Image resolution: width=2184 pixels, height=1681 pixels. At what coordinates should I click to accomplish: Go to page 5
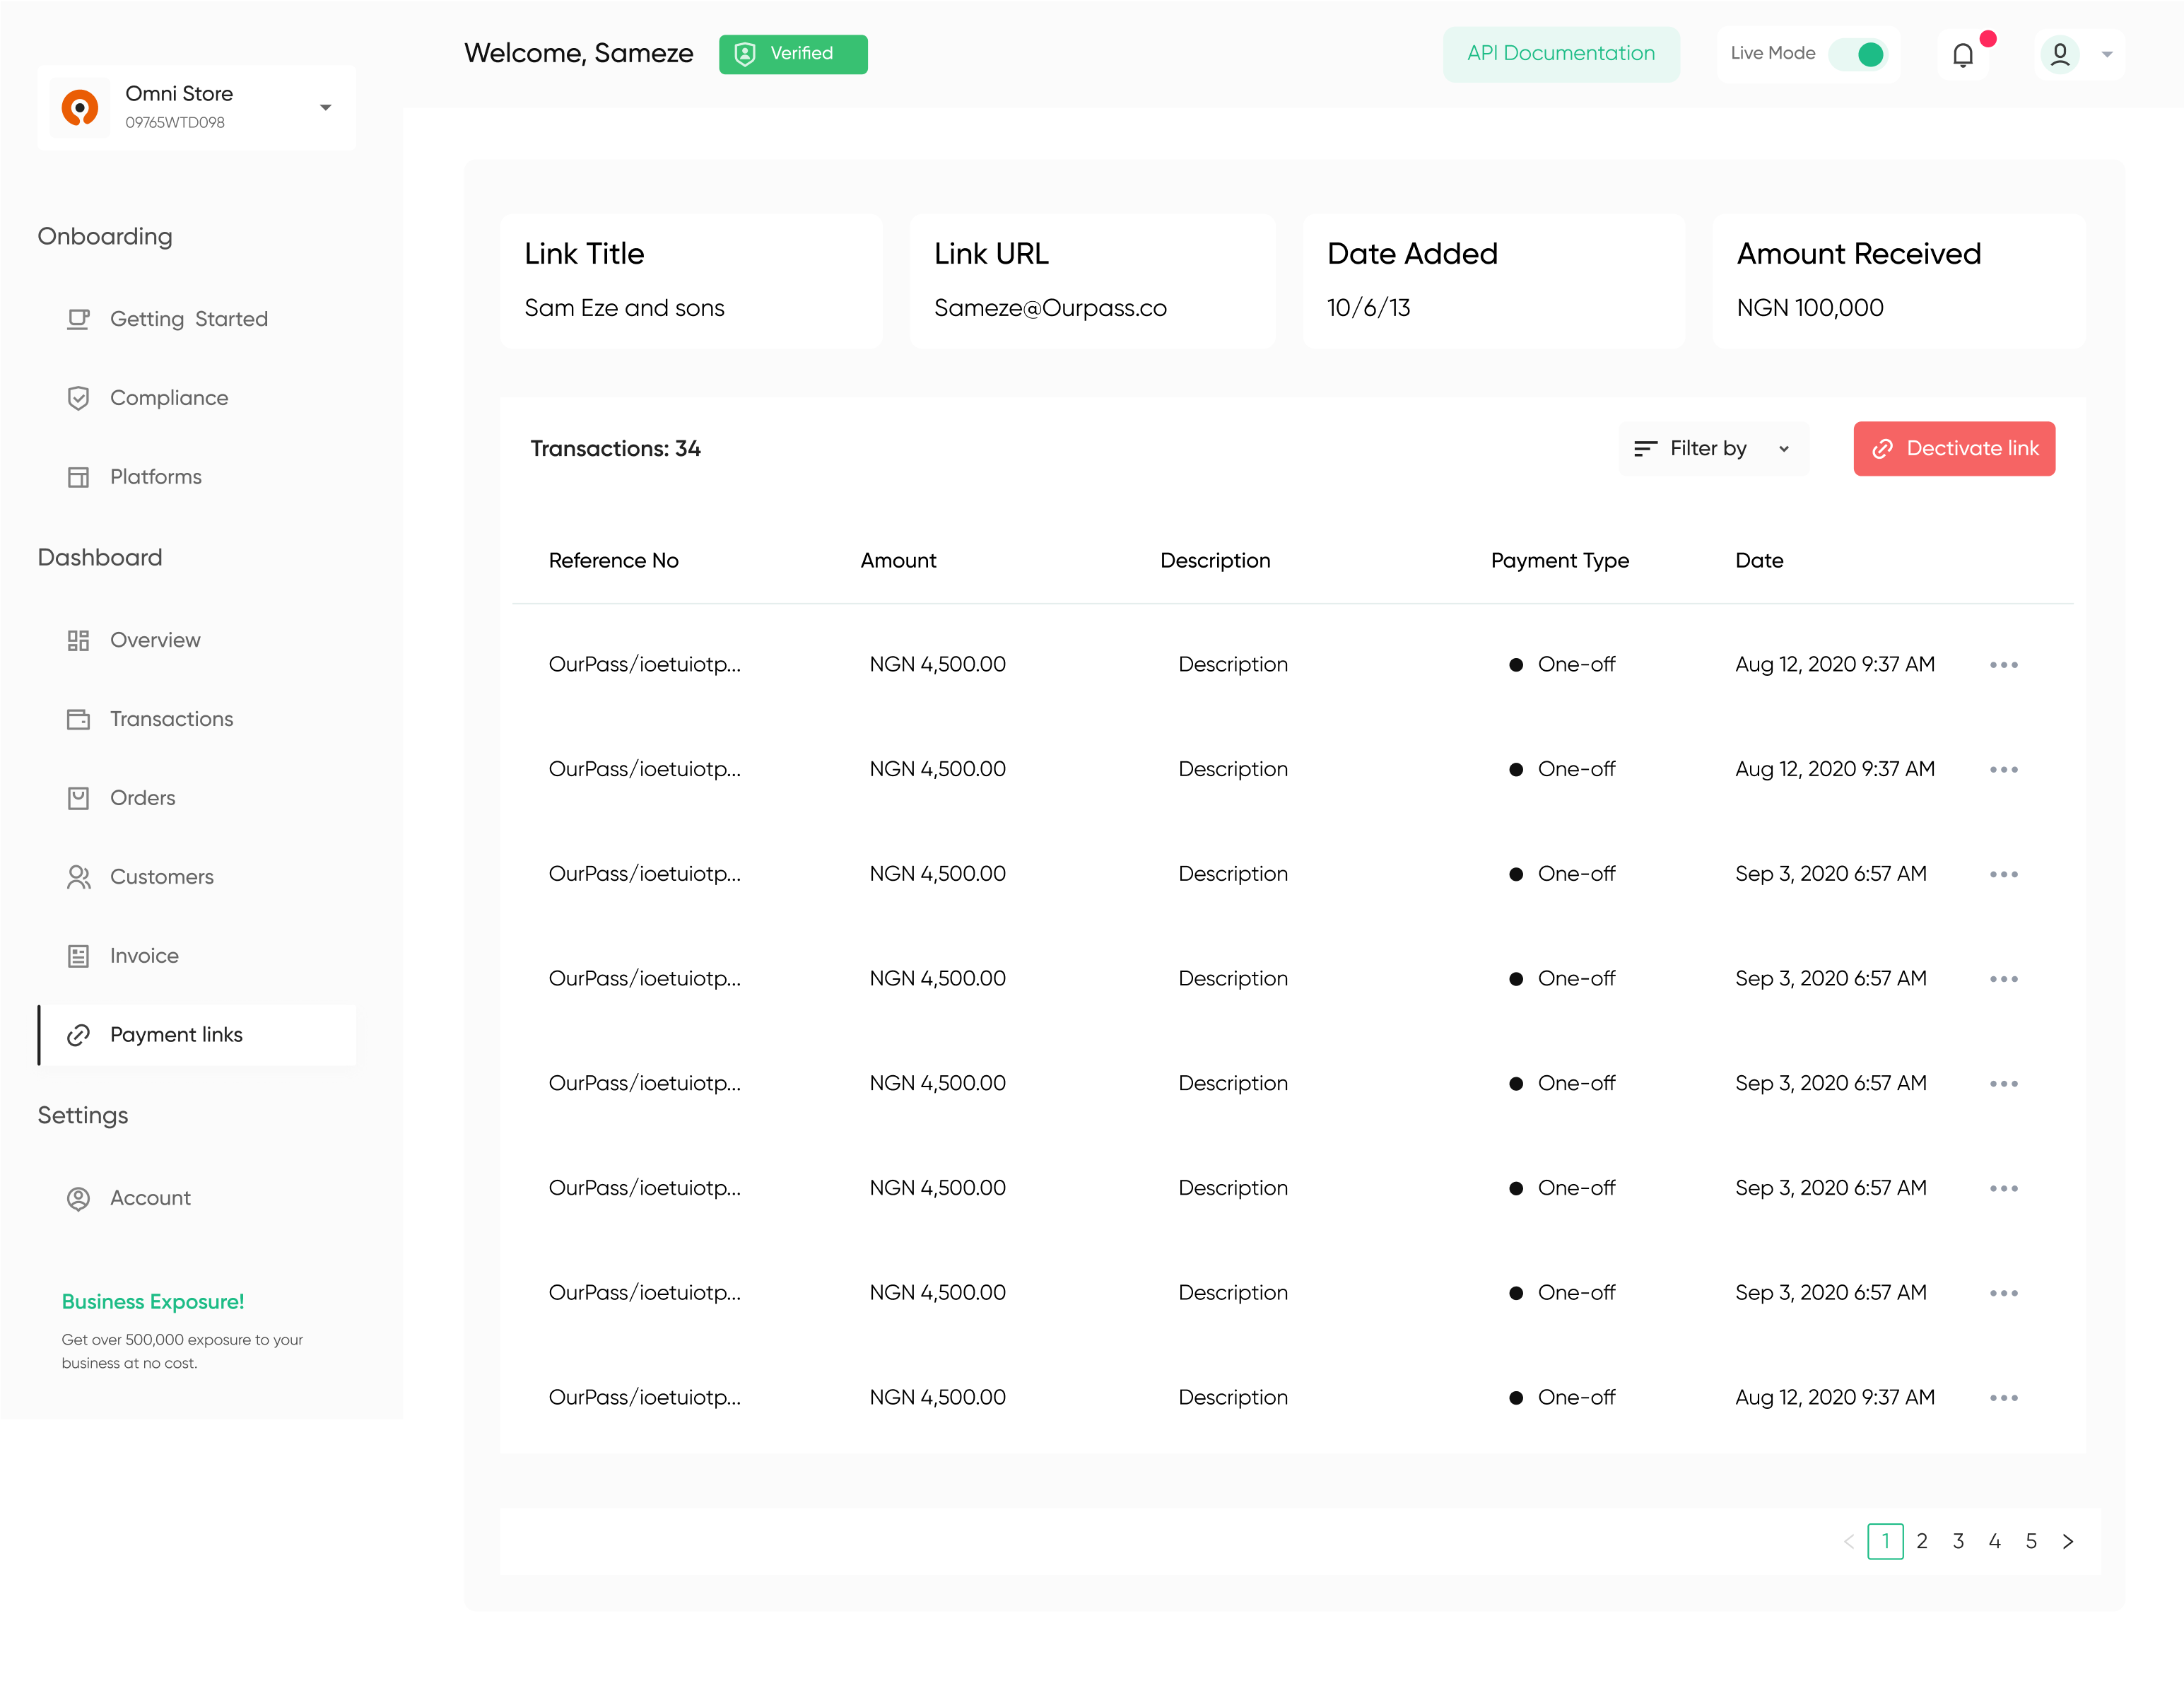tap(2031, 1541)
